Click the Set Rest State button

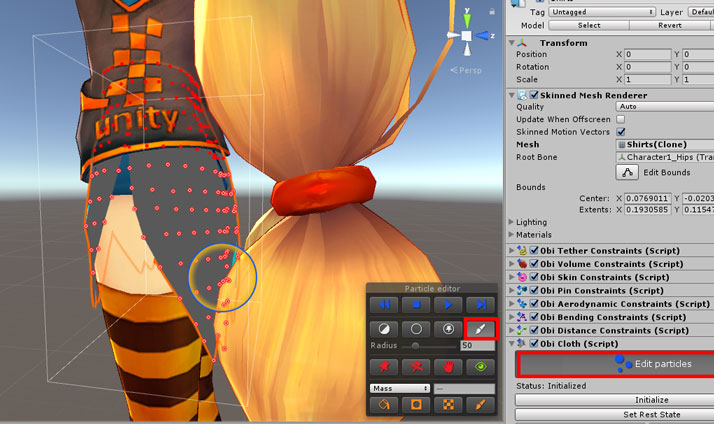(x=615, y=414)
